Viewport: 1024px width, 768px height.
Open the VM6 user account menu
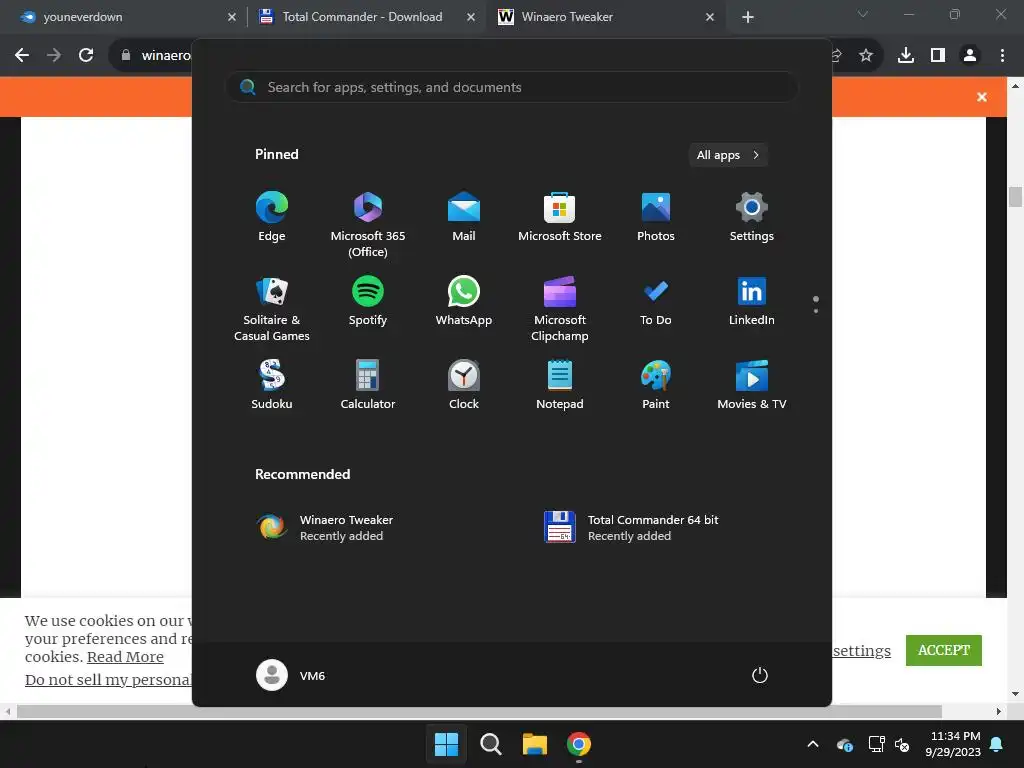click(291, 675)
